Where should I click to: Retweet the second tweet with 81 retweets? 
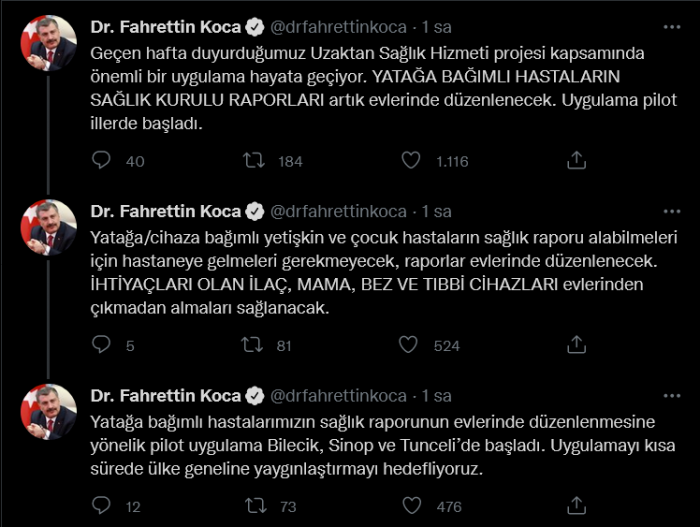255,344
